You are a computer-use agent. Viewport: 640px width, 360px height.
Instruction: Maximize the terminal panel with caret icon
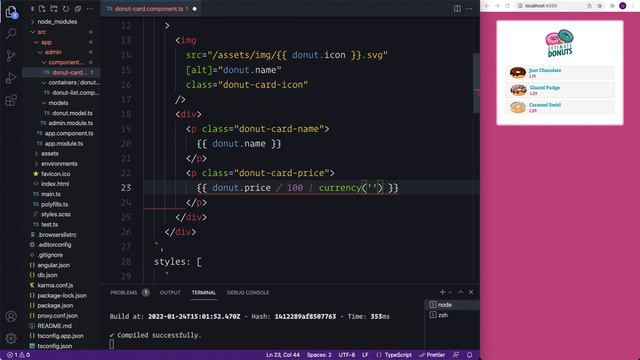click(461, 292)
